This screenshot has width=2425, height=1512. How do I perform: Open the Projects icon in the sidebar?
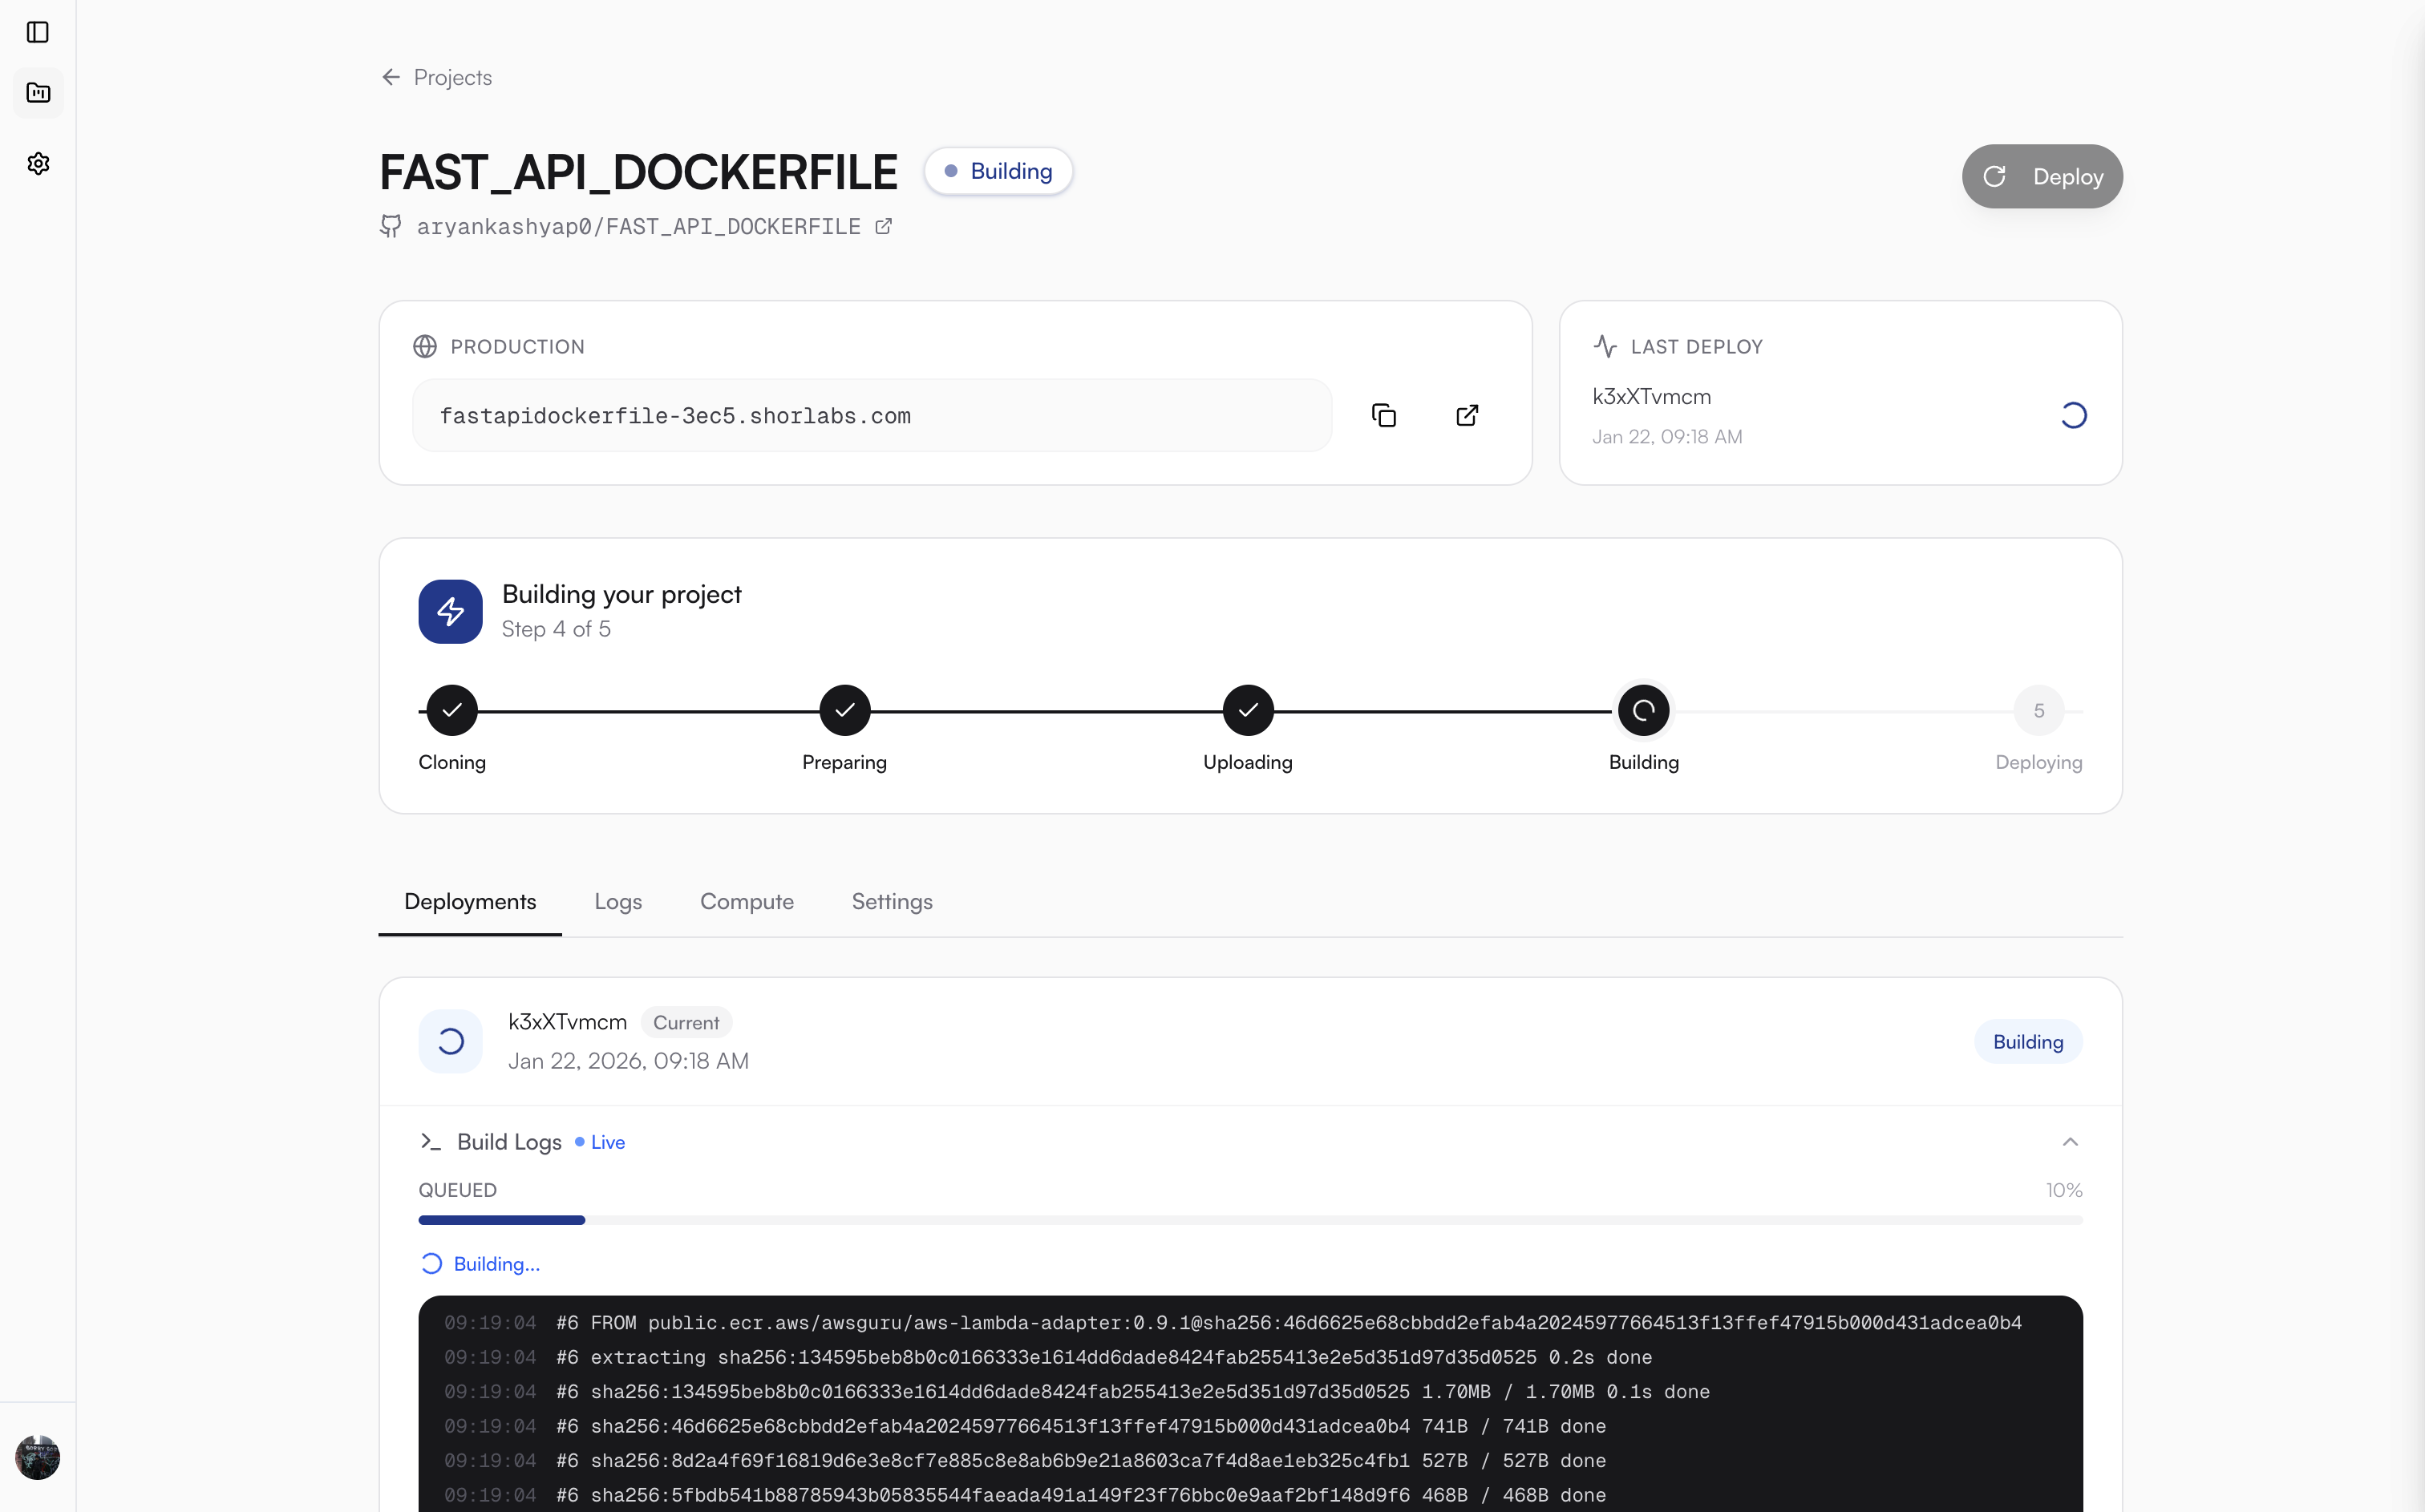point(38,93)
